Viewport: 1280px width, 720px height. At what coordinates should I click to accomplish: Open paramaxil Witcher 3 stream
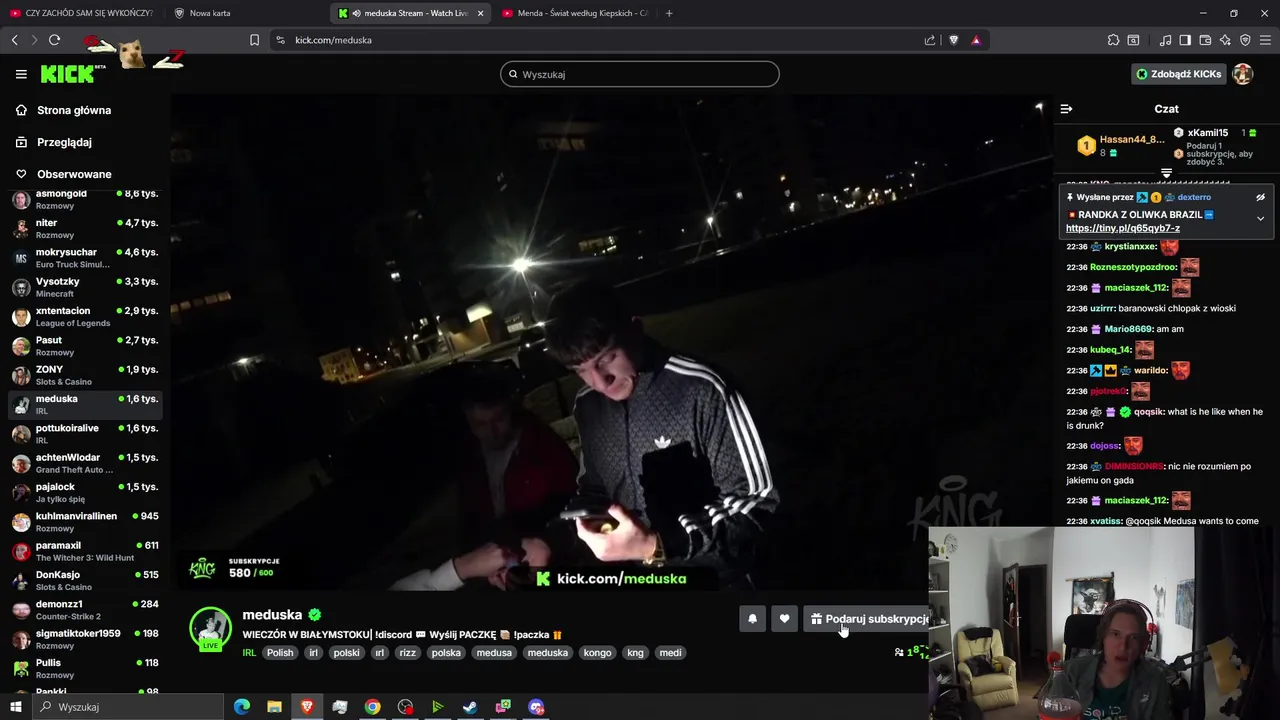tap(85, 551)
